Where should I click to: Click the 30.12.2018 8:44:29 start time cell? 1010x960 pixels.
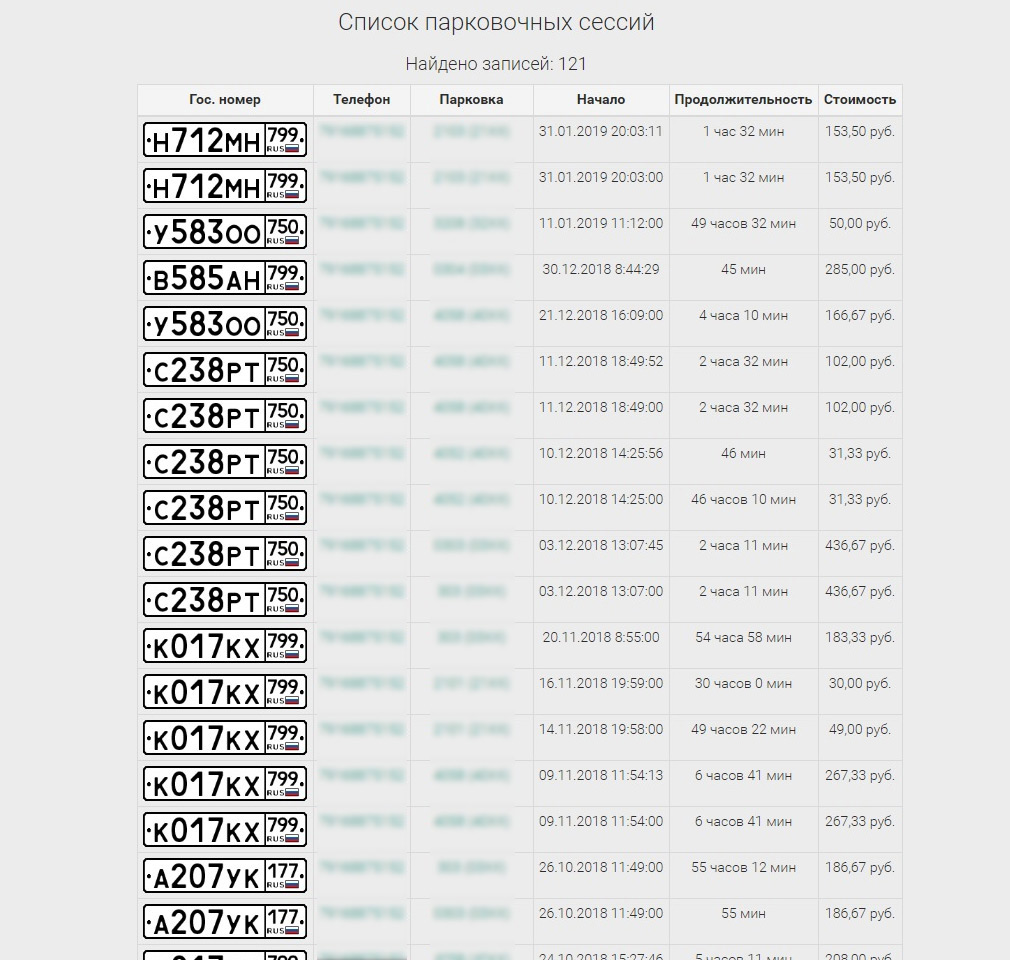601,269
